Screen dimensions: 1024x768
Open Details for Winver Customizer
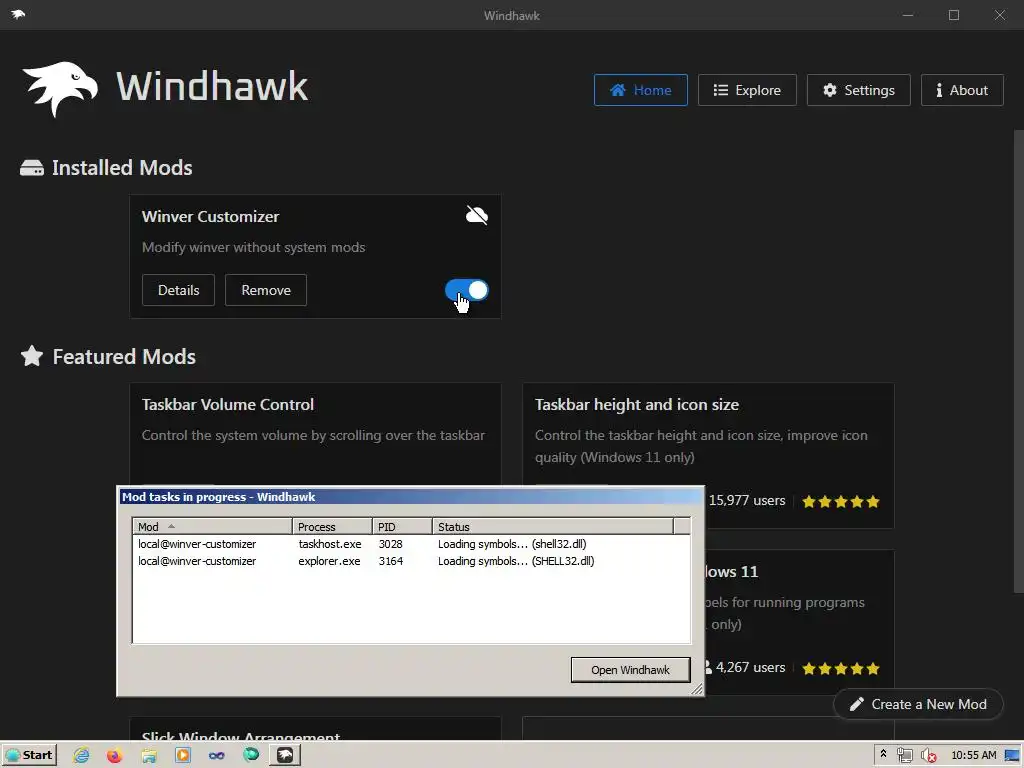point(178,290)
